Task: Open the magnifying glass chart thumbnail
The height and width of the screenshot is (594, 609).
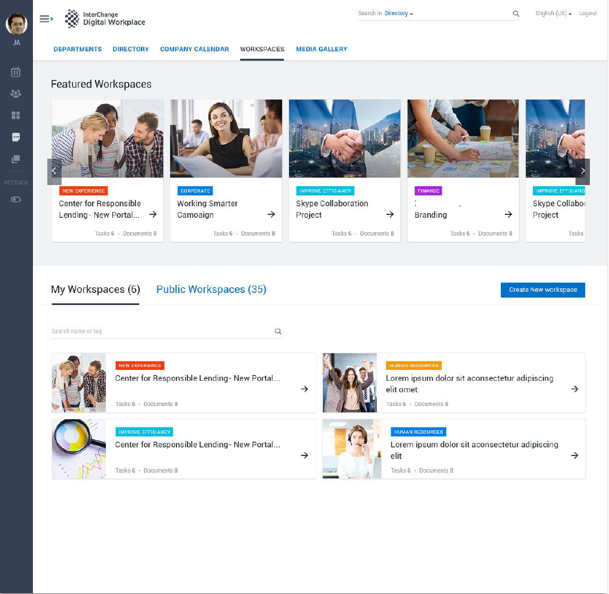Action: (x=79, y=449)
